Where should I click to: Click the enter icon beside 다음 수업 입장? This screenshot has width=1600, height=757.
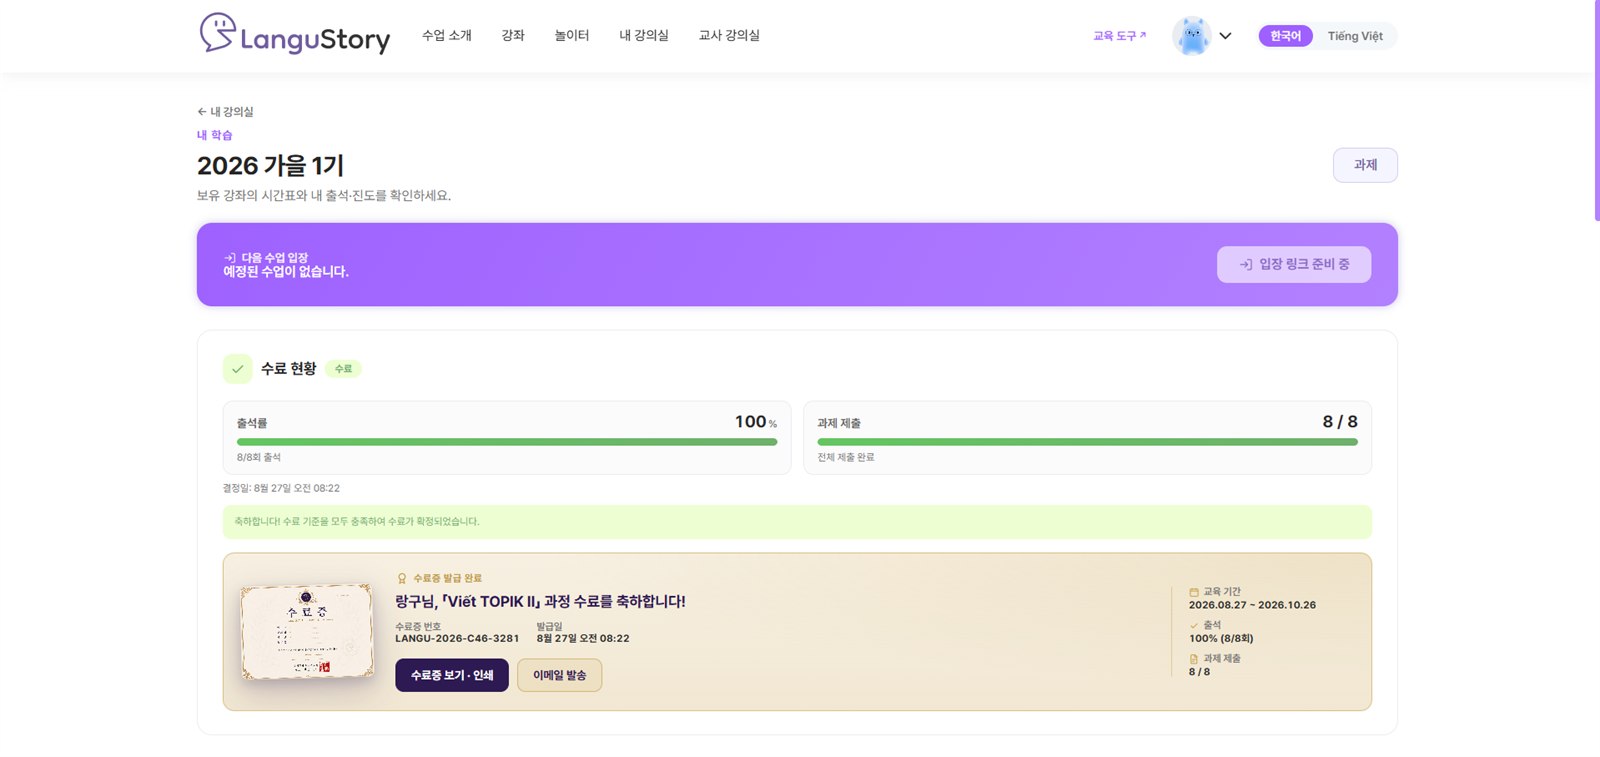click(x=230, y=258)
